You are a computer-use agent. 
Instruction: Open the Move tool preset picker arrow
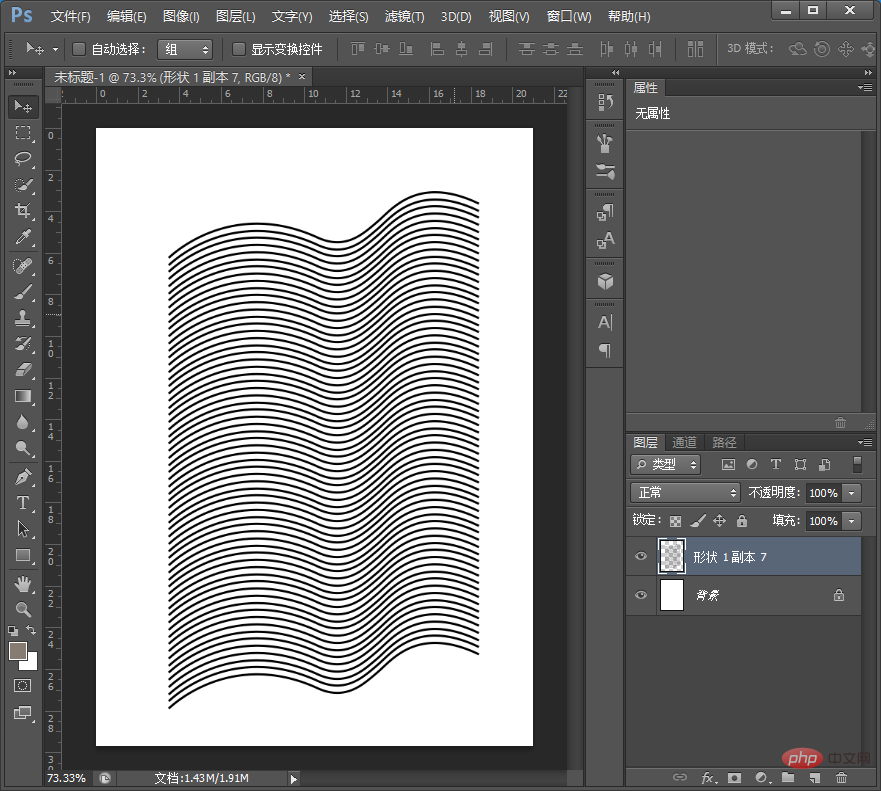(x=55, y=49)
